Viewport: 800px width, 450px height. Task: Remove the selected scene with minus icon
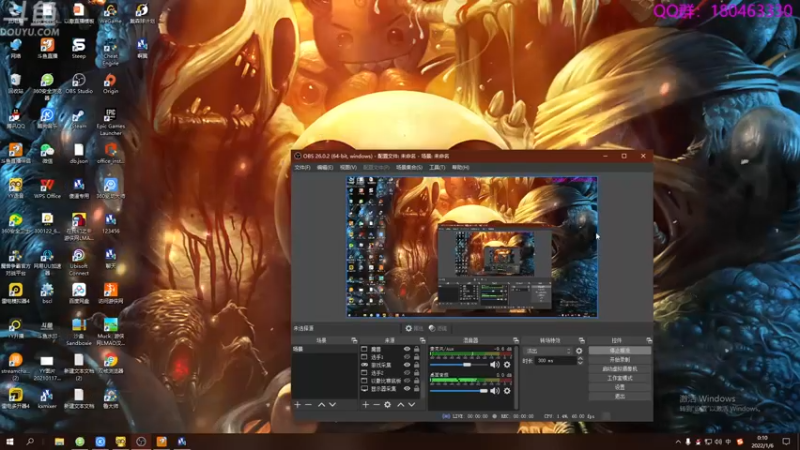[x=308, y=405]
